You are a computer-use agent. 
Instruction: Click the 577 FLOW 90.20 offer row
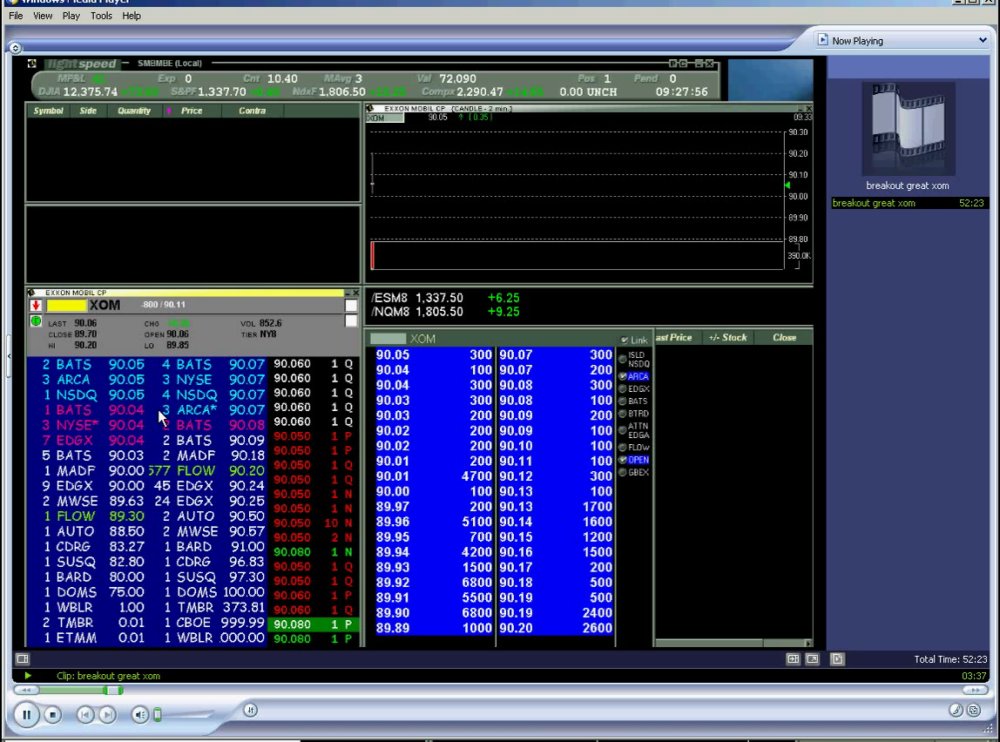[206, 471]
